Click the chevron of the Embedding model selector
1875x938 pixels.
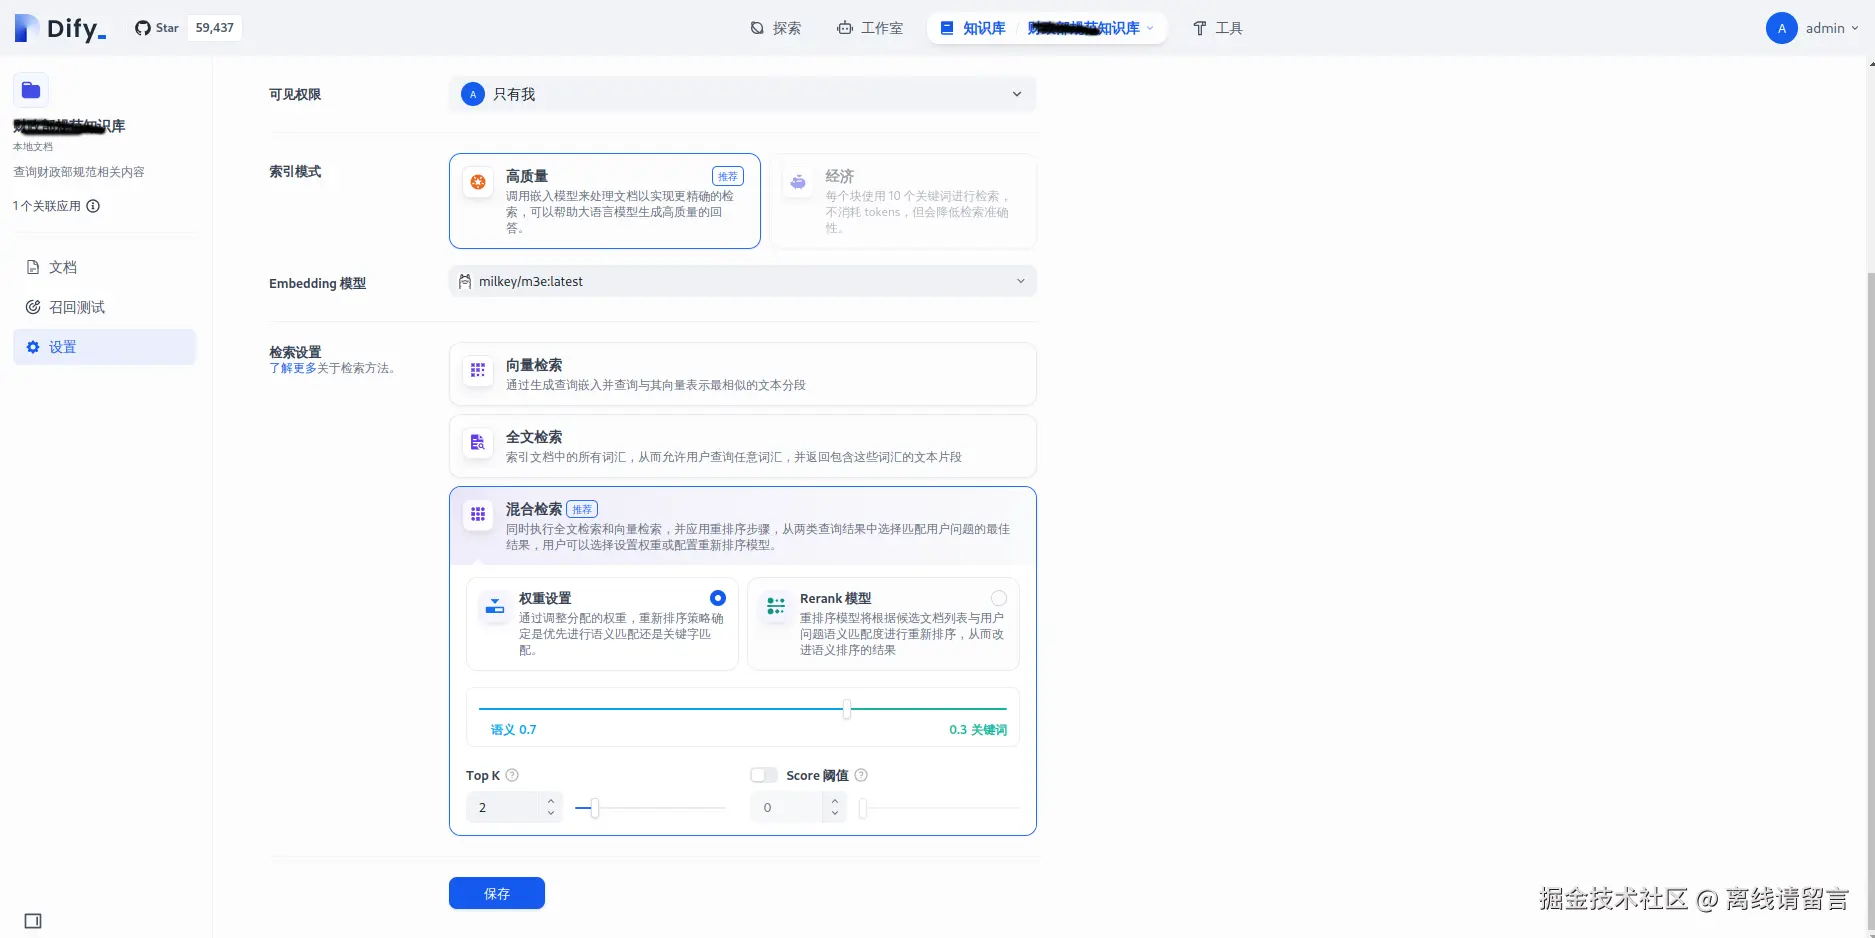click(x=1020, y=281)
